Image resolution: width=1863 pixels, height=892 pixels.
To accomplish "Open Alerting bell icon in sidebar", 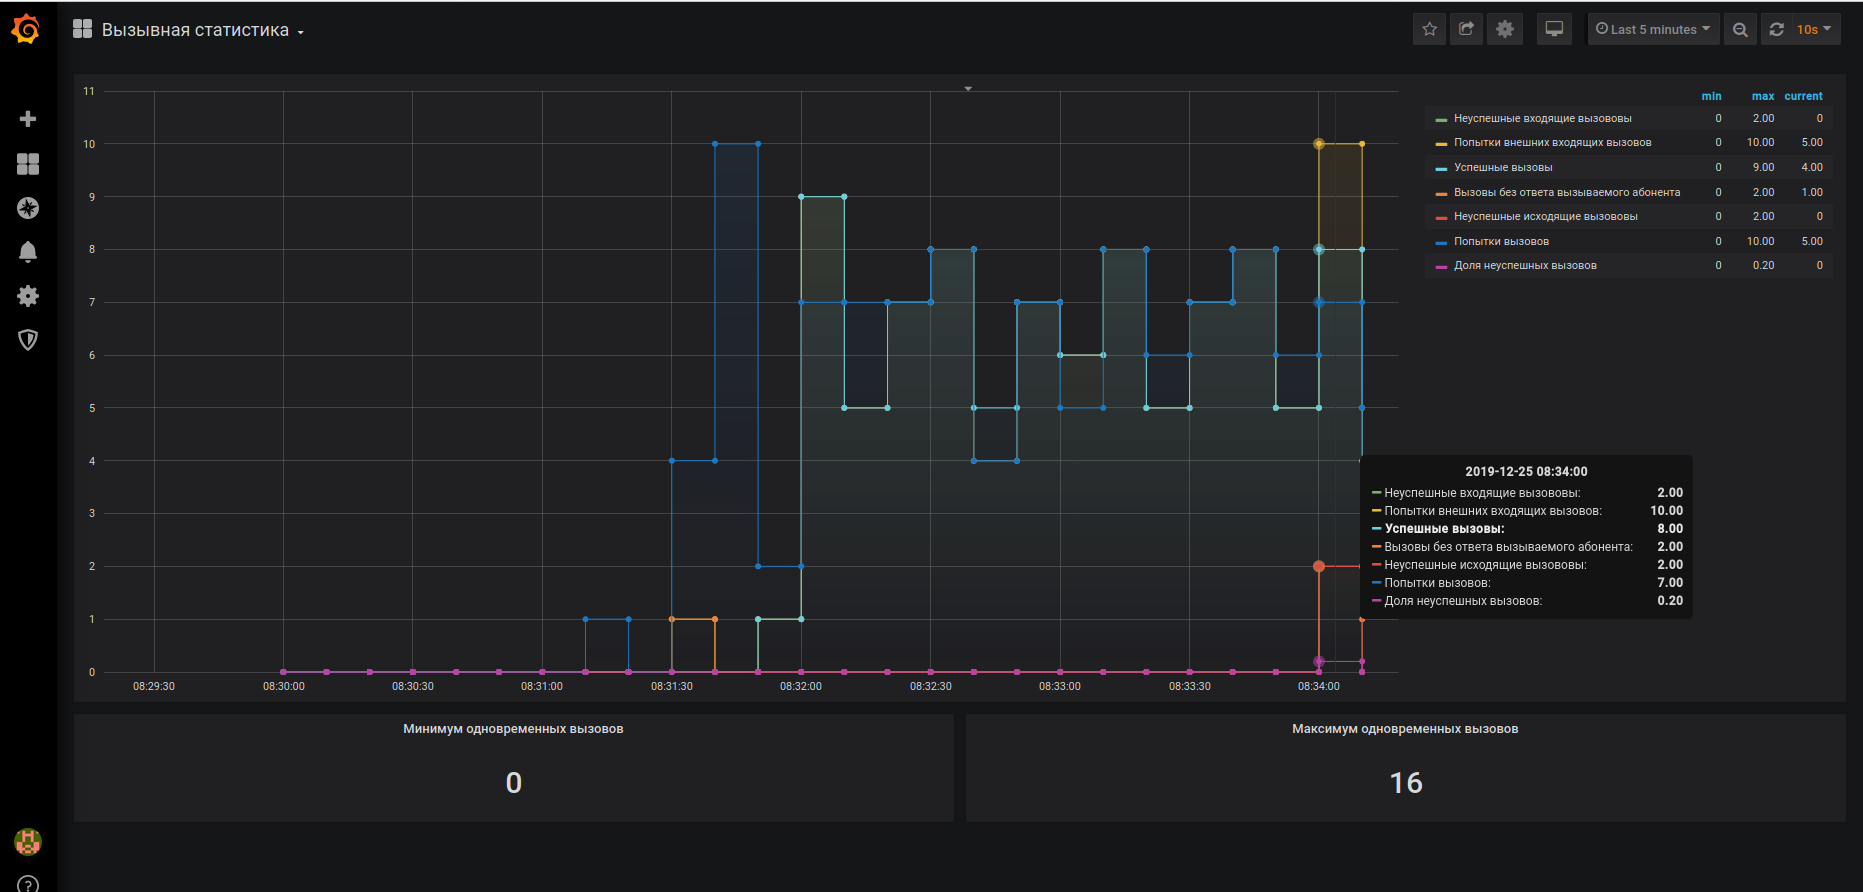I will click(28, 252).
